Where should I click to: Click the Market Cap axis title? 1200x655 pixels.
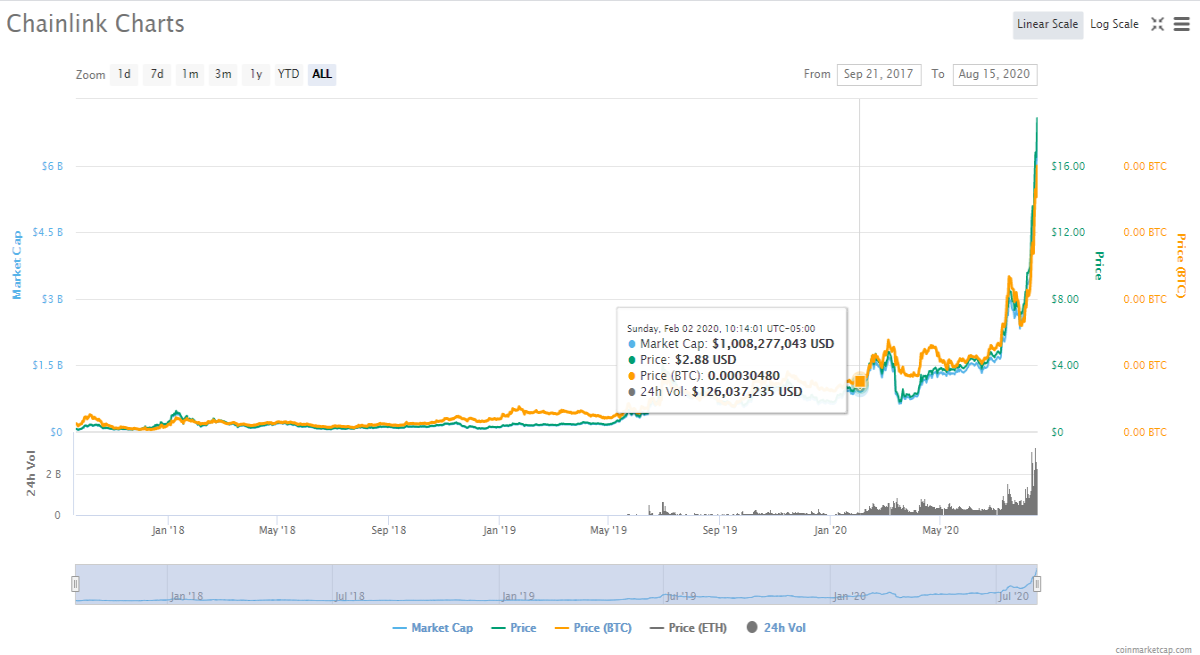(x=17, y=265)
